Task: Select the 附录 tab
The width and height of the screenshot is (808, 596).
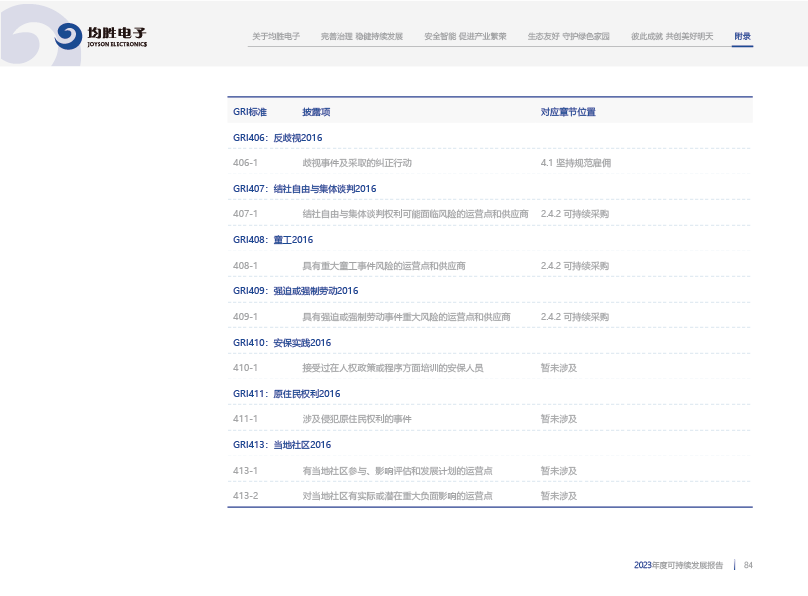Action: (x=742, y=36)
